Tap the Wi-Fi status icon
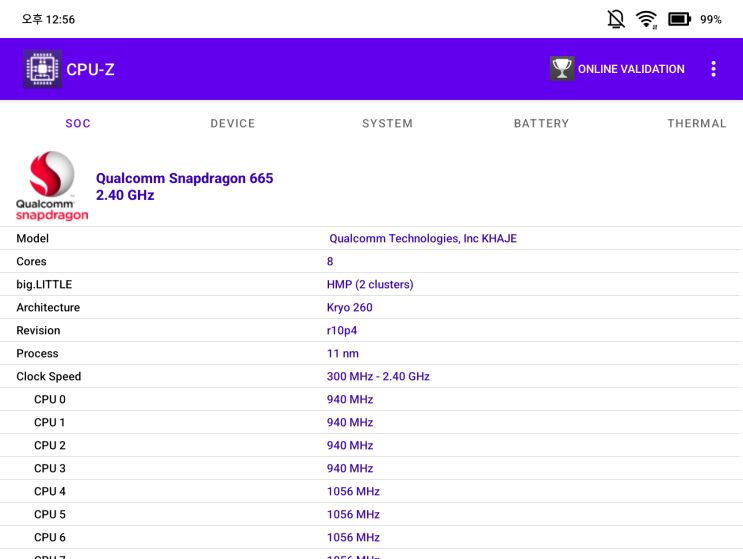 click(646, 19)
